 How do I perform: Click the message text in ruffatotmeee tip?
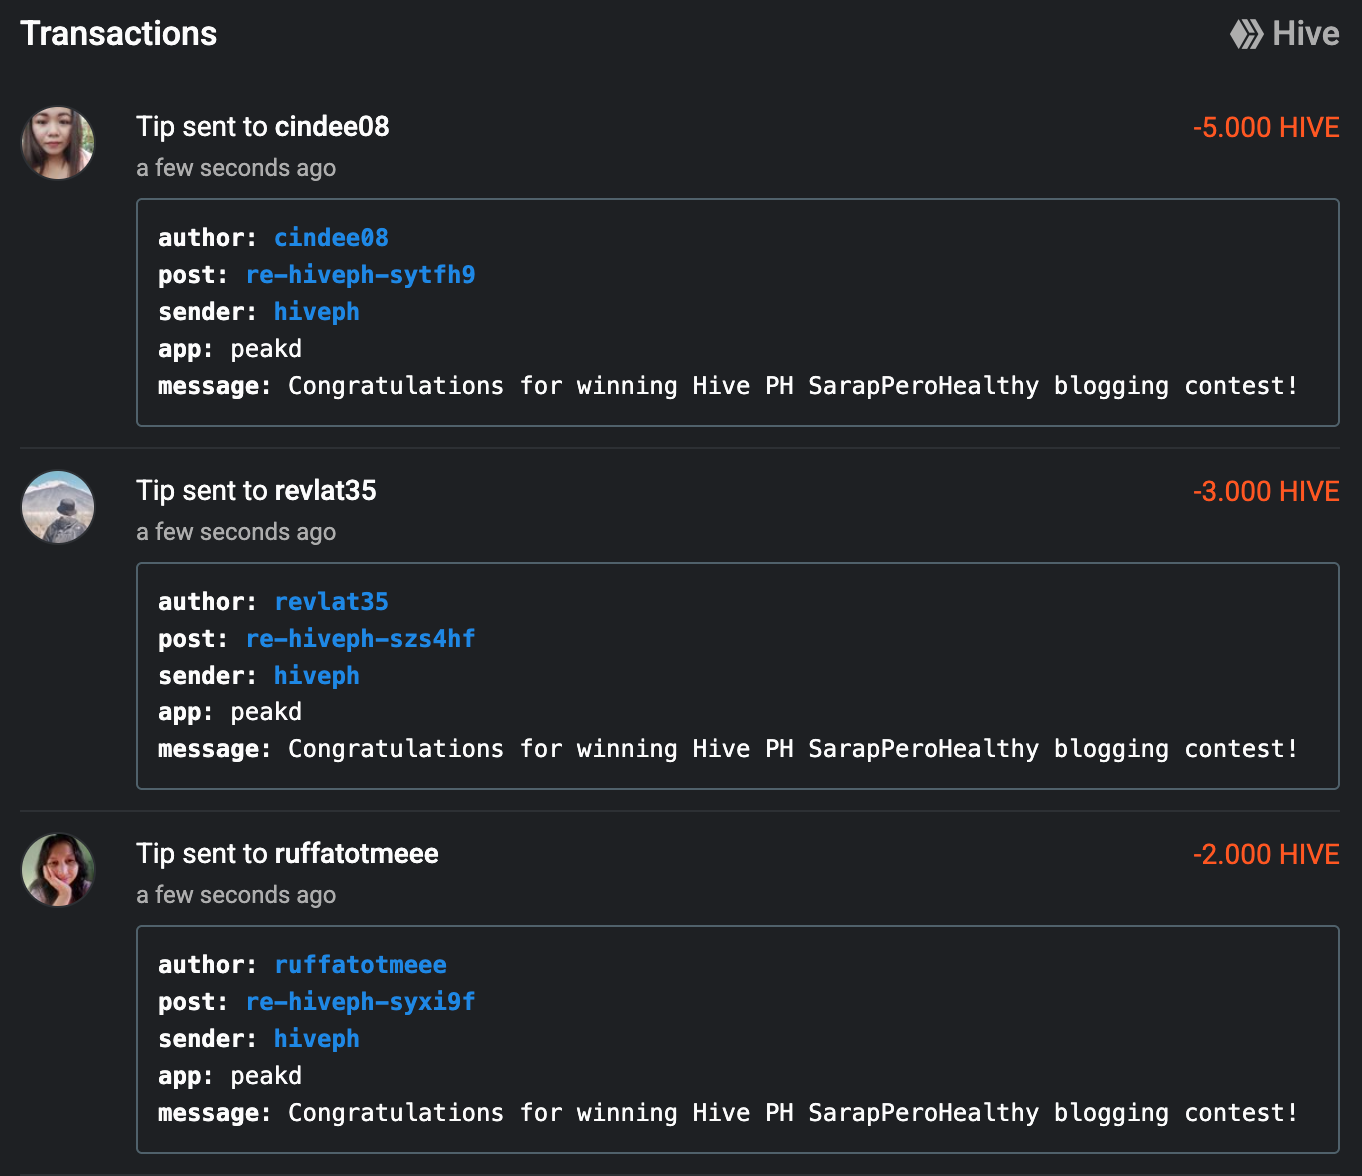[x=793, y=1113]
